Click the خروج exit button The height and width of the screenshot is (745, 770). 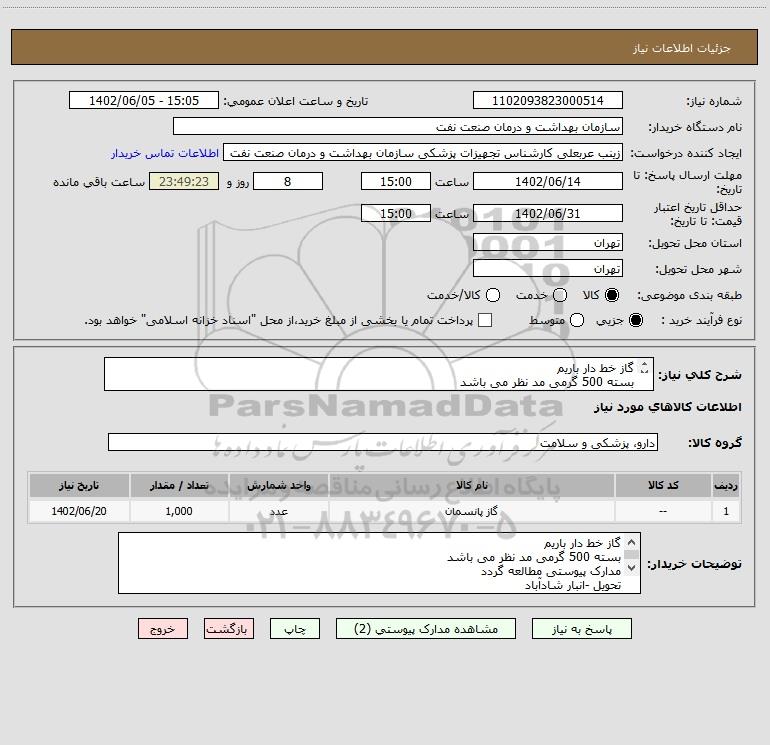click(x=163, y=629)
